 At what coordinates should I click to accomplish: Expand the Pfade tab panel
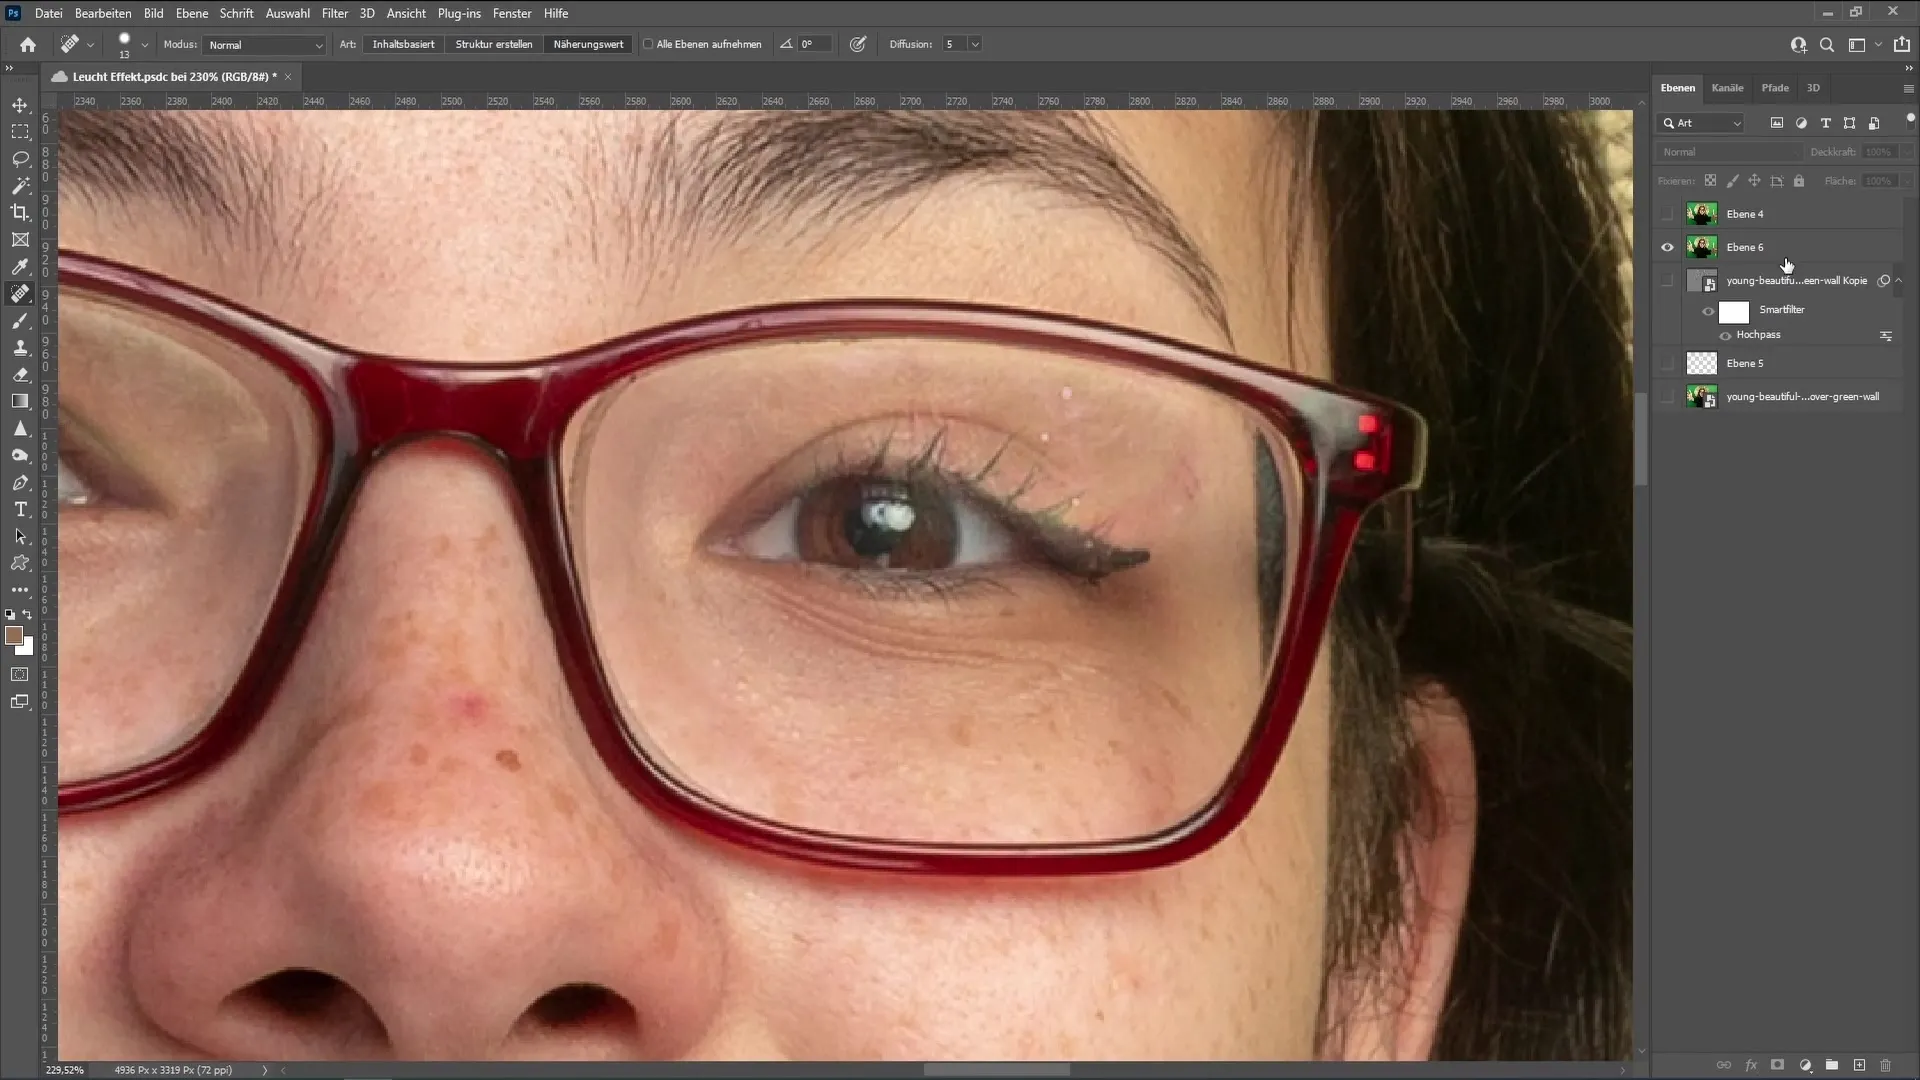1774,87
